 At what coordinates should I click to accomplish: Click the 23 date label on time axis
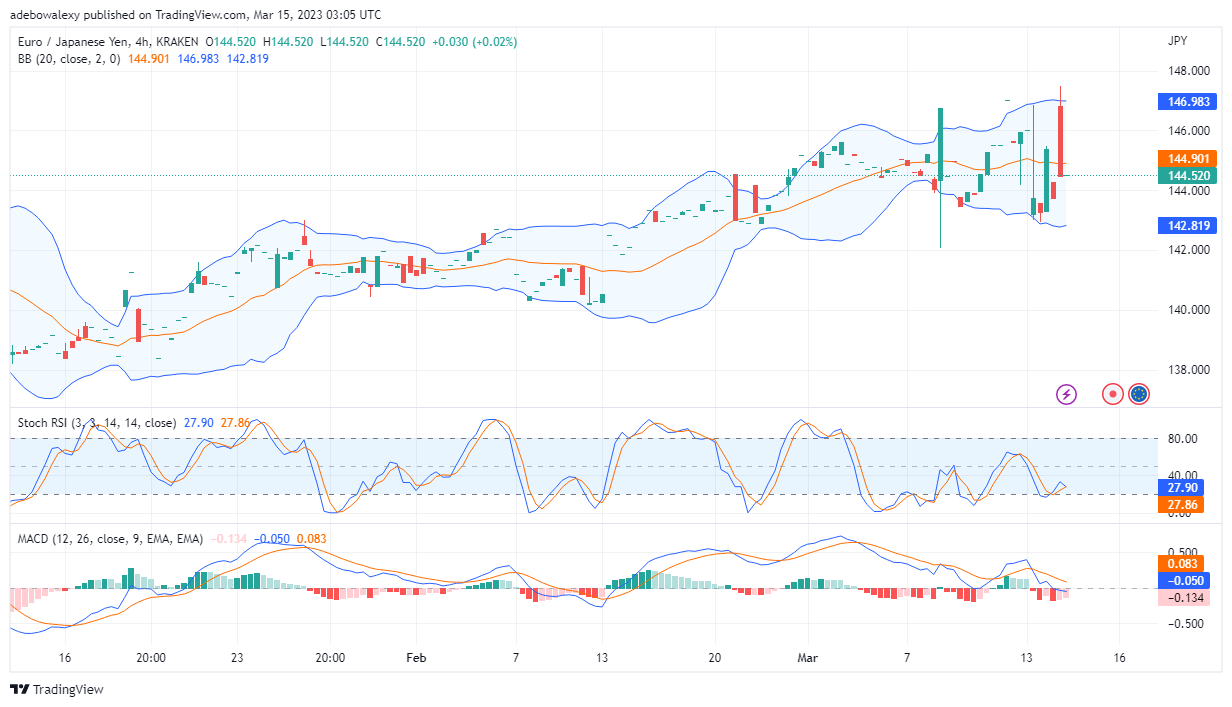[x=237, y=658]
